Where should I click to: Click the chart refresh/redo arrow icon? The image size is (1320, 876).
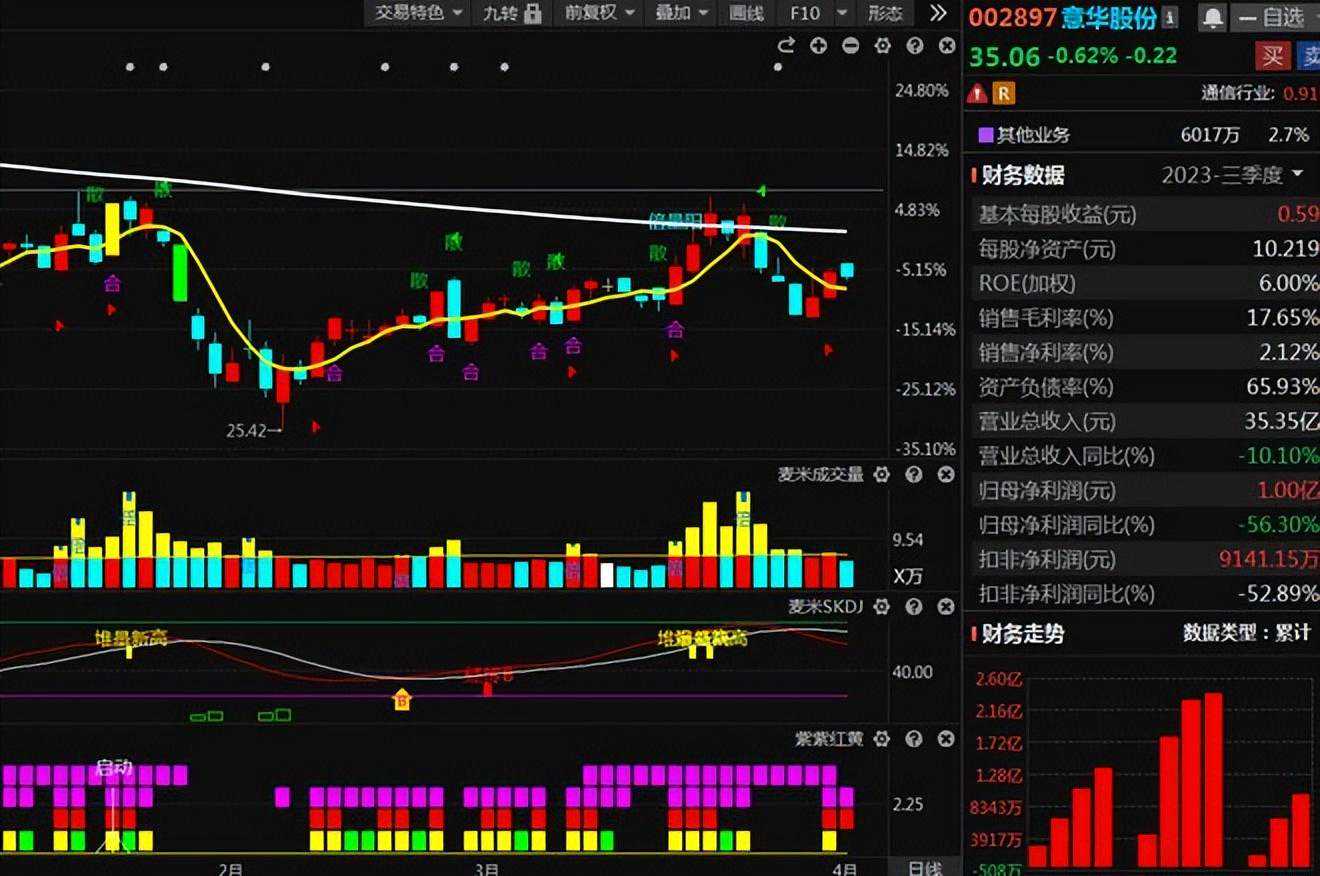point(786,45)
